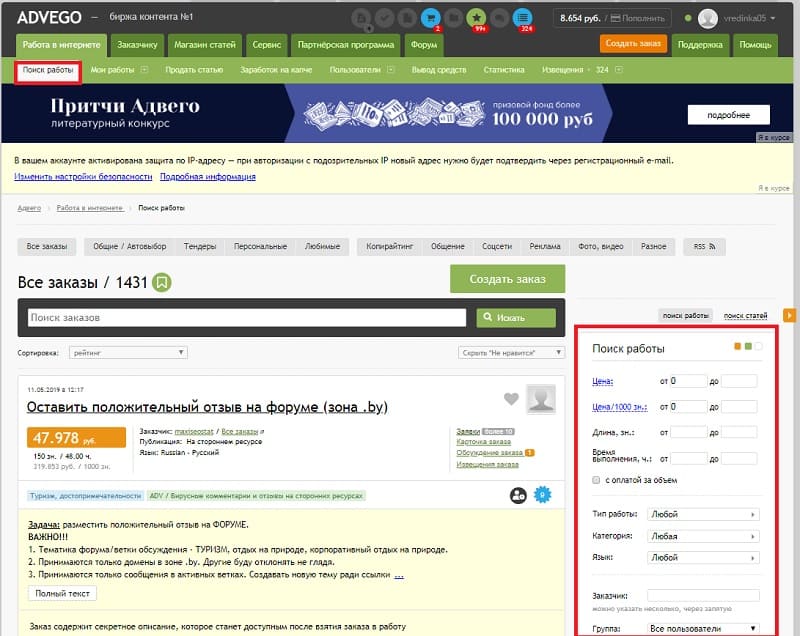Viewport: 800px width, 636px height.
Task: Switch to the Копирайтинг tab
Action: click(386, 246)
